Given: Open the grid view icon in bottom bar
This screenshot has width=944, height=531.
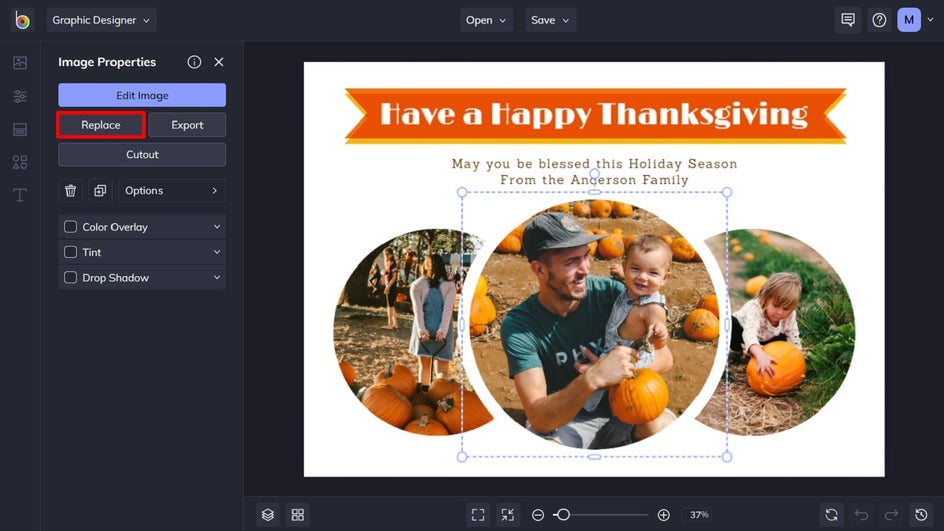Looking at the screenshot, I should pyautogui.click(x=297, y=515).
